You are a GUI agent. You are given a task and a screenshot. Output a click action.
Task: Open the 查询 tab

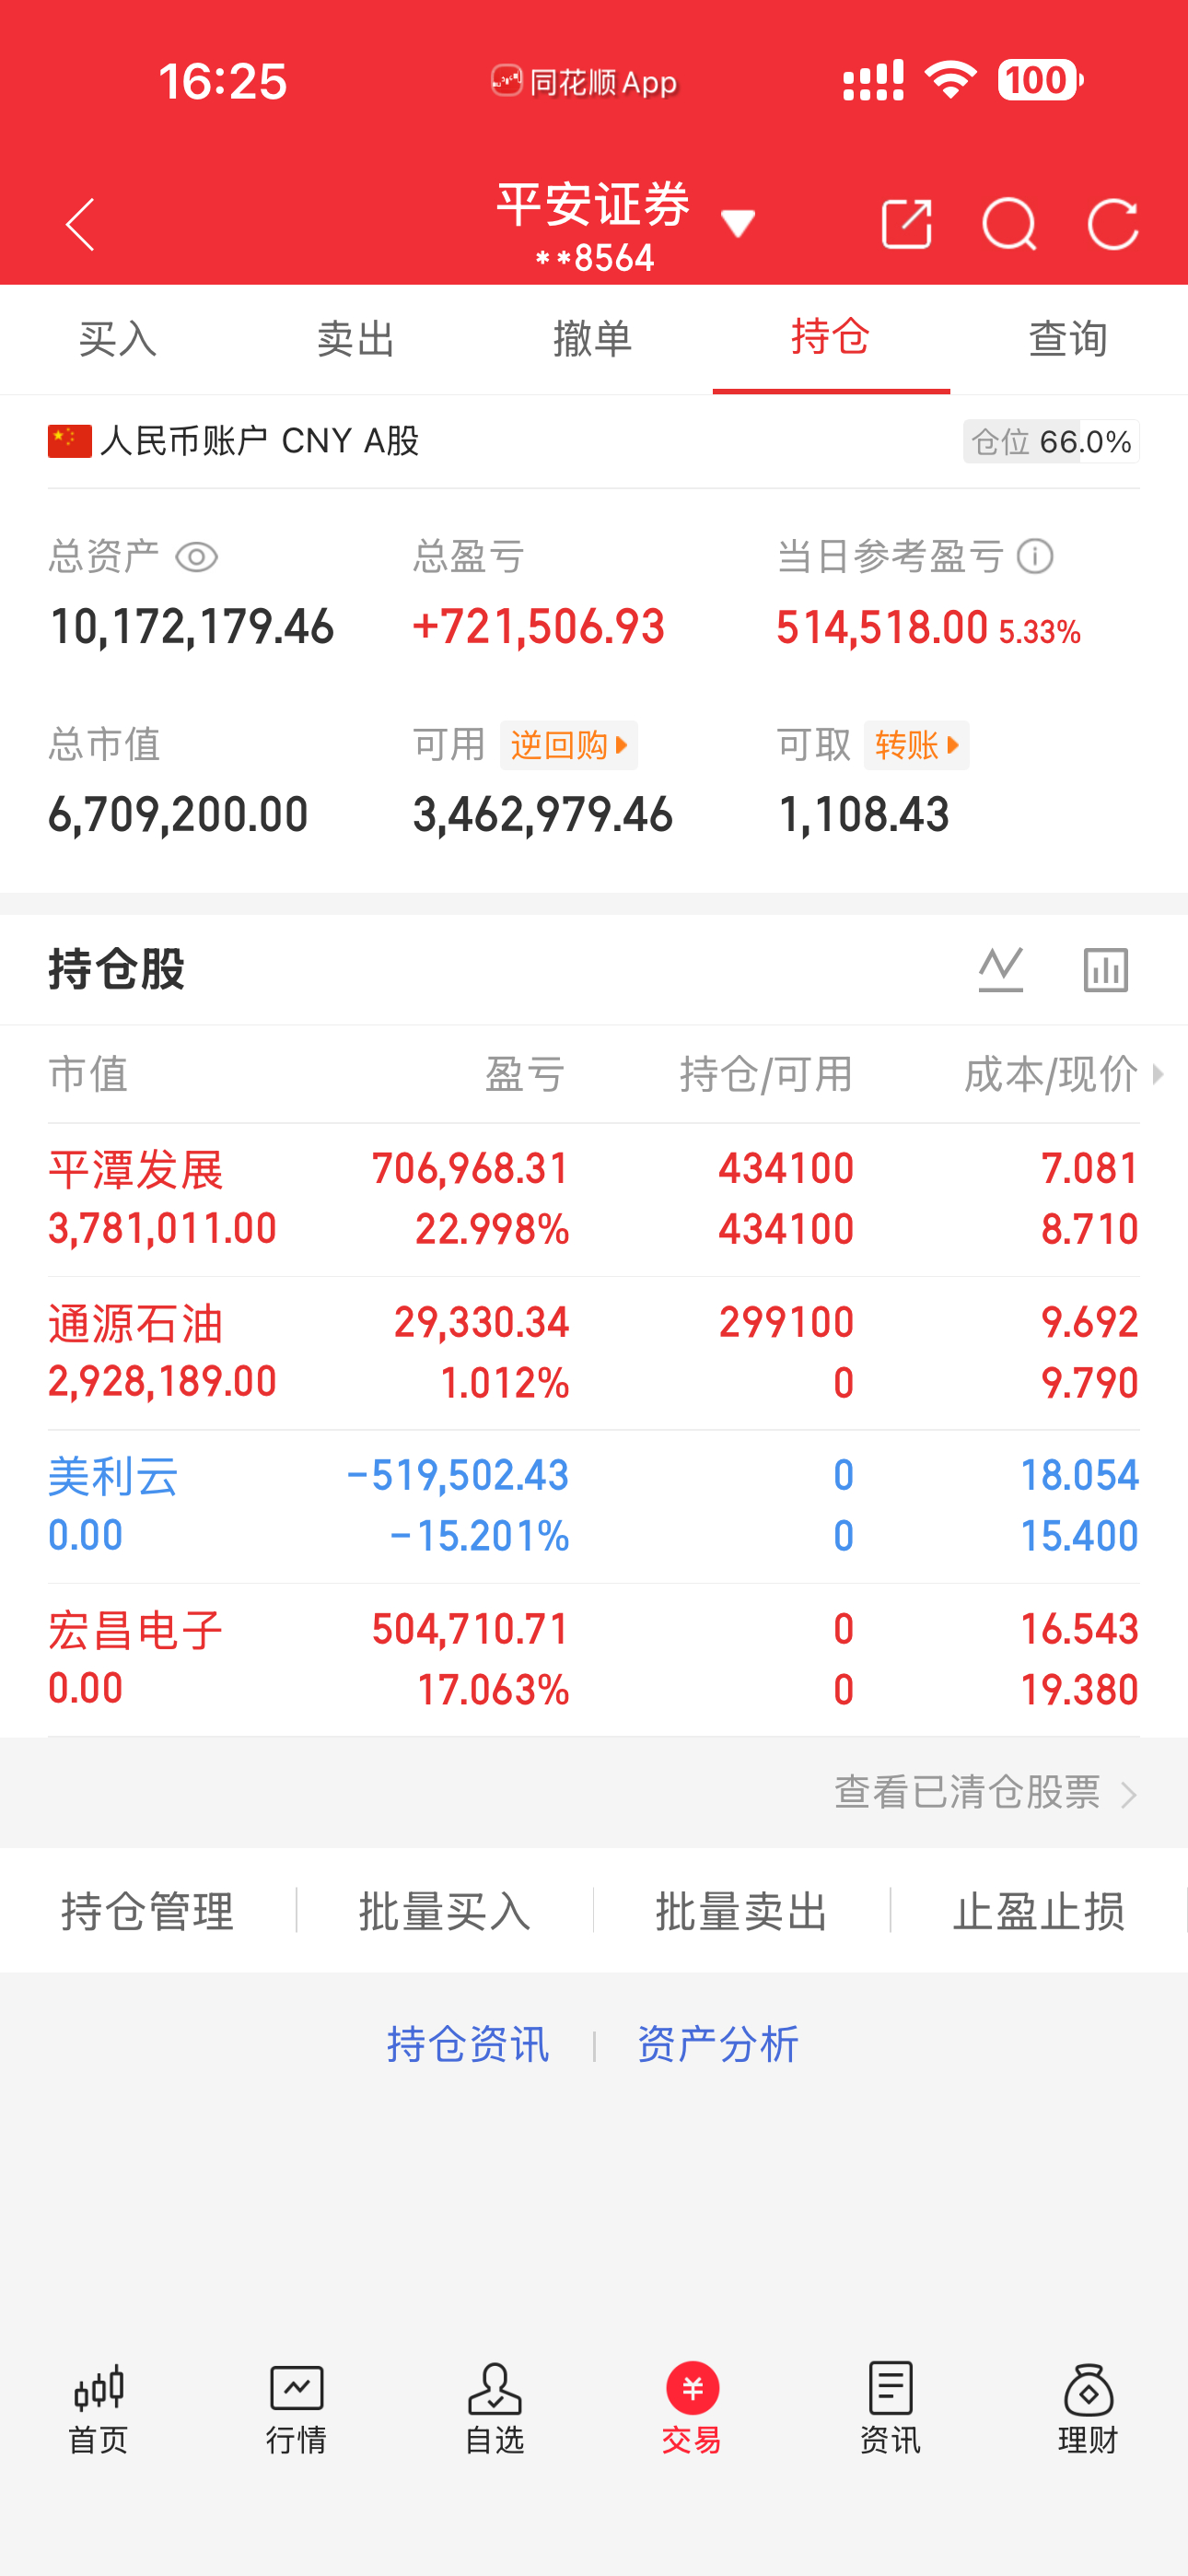point(1069,339)
